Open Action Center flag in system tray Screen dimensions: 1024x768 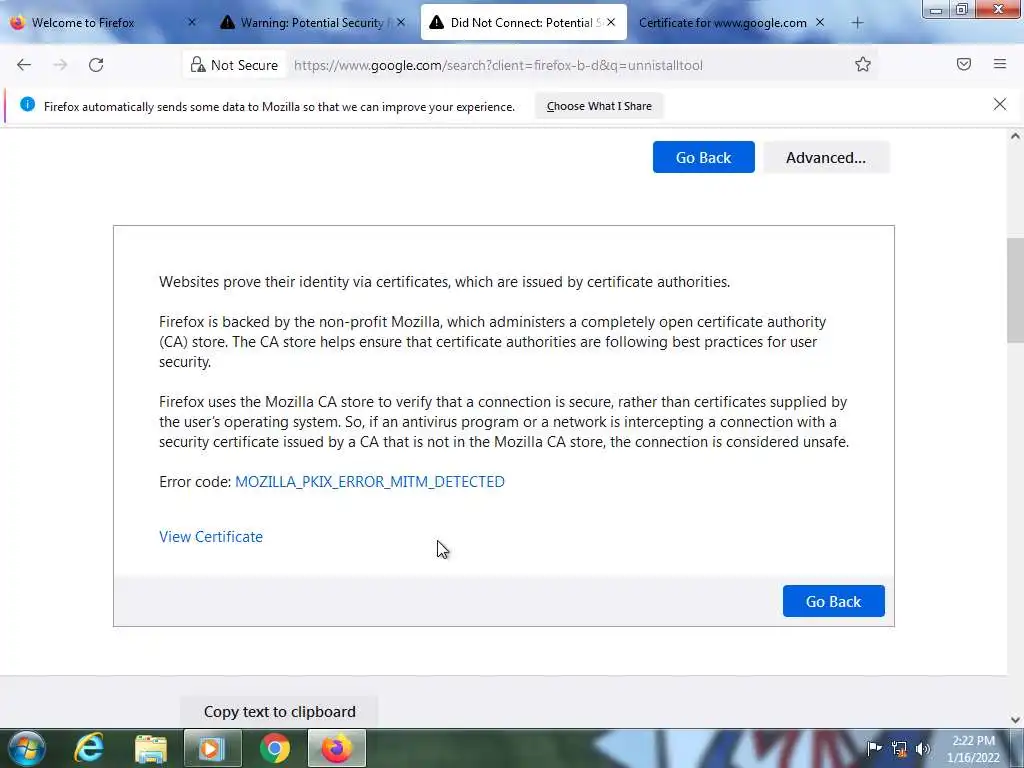[x=874, y=749]
